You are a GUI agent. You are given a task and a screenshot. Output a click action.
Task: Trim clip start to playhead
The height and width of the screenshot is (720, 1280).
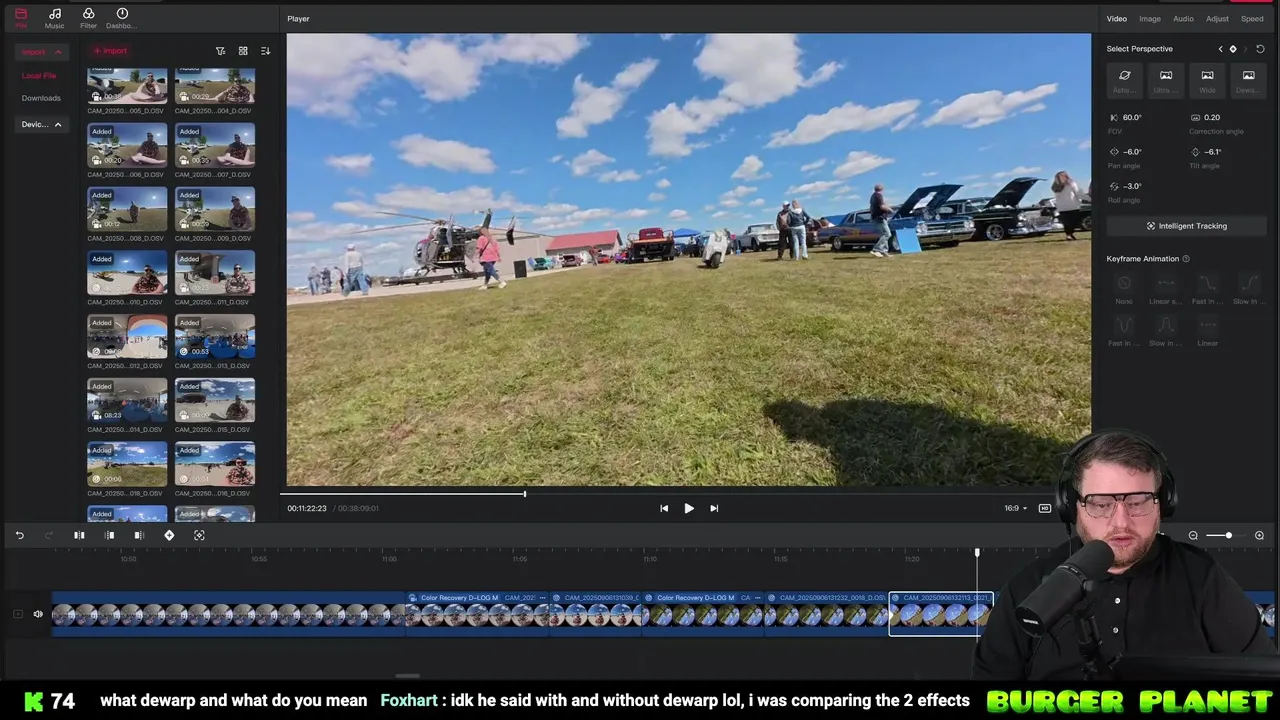(110, 536)
